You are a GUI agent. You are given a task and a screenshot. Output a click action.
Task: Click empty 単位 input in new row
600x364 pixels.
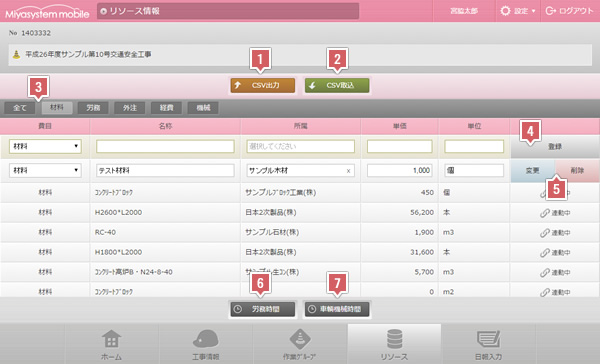click(x=474, y=146)
